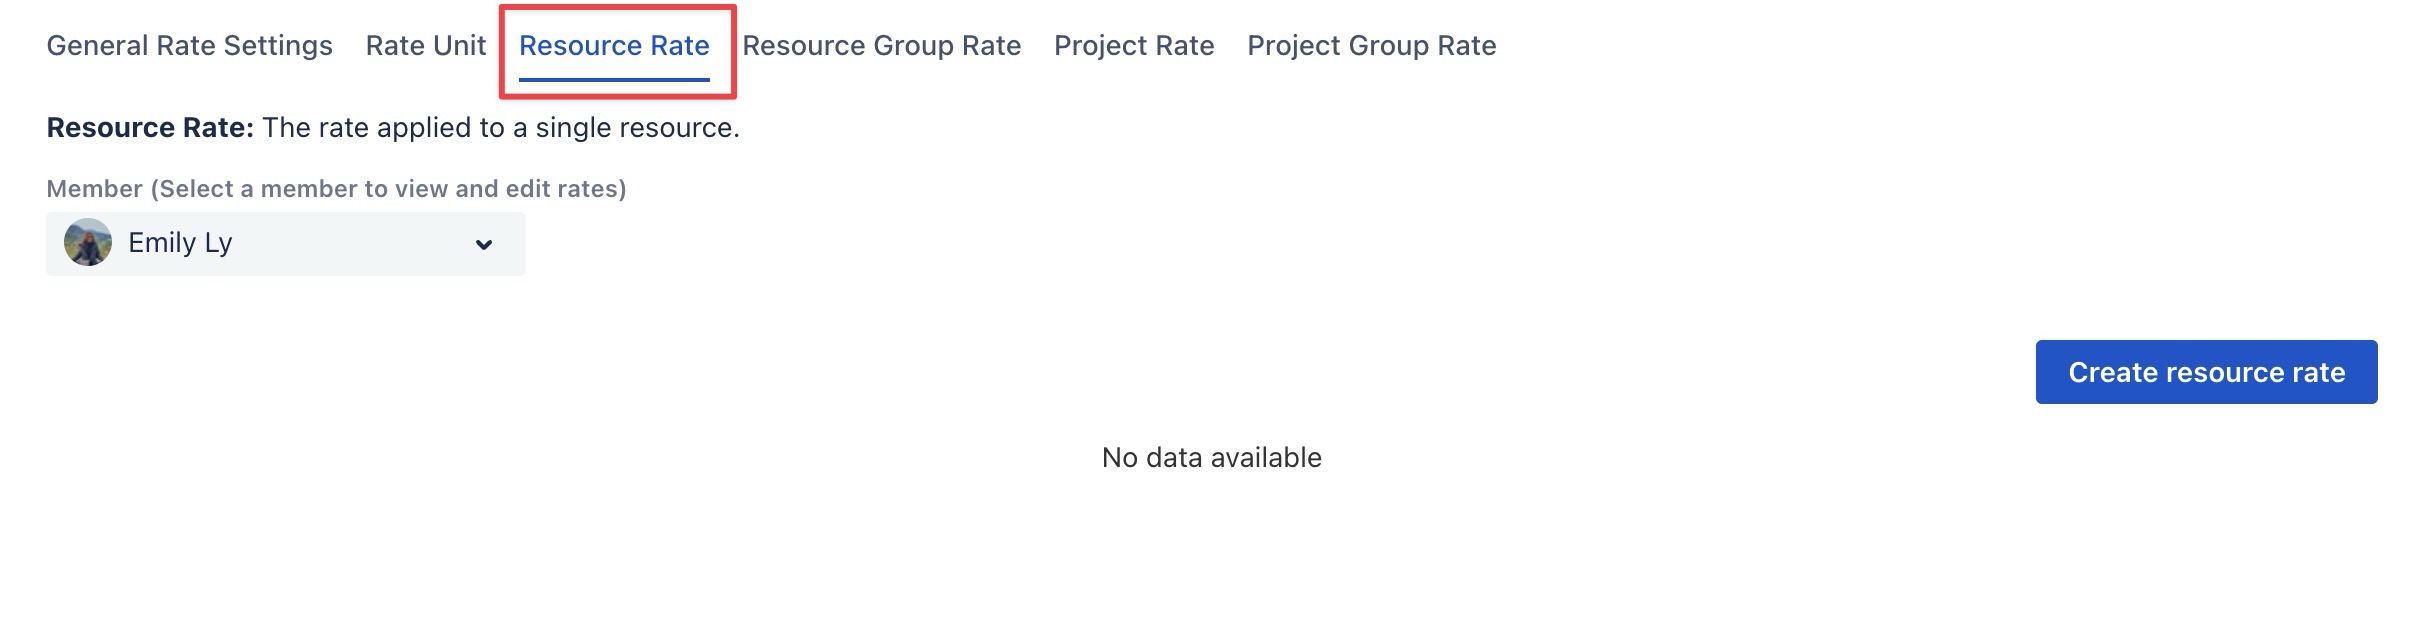2412x624 pixels.
Task: Open the Resource Group Rate tab
Action: tap(881, 46)
